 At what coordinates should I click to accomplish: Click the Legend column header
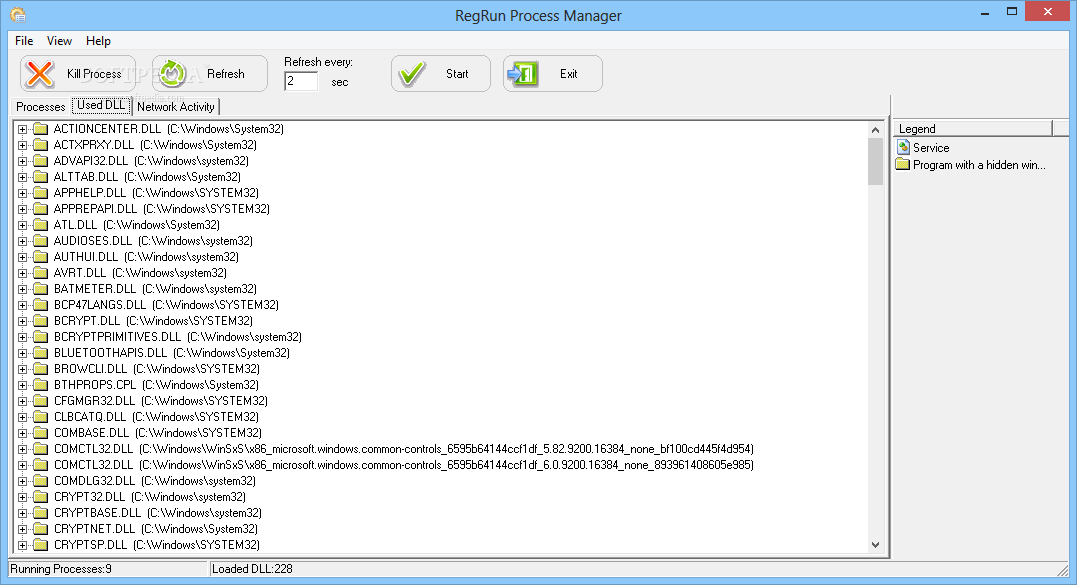[x=973, y=128]
